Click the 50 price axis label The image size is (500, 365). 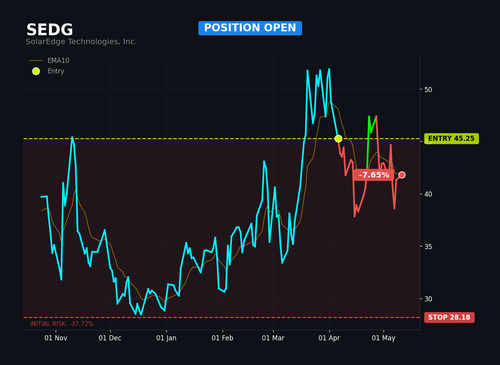click(428, 90)
